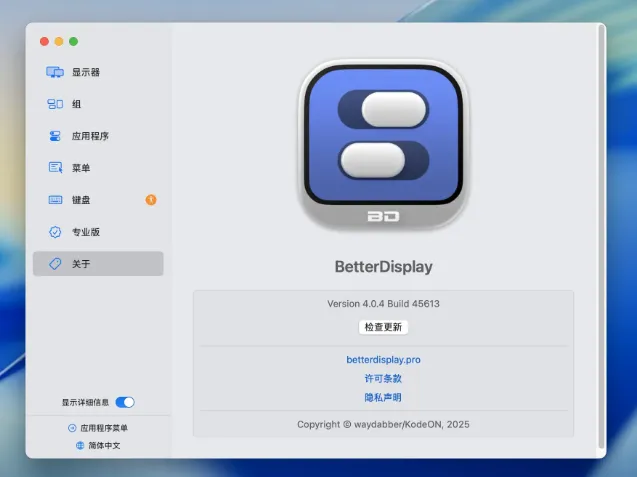Click the orange accessibility badge beside 键盘

coord(151,199)
